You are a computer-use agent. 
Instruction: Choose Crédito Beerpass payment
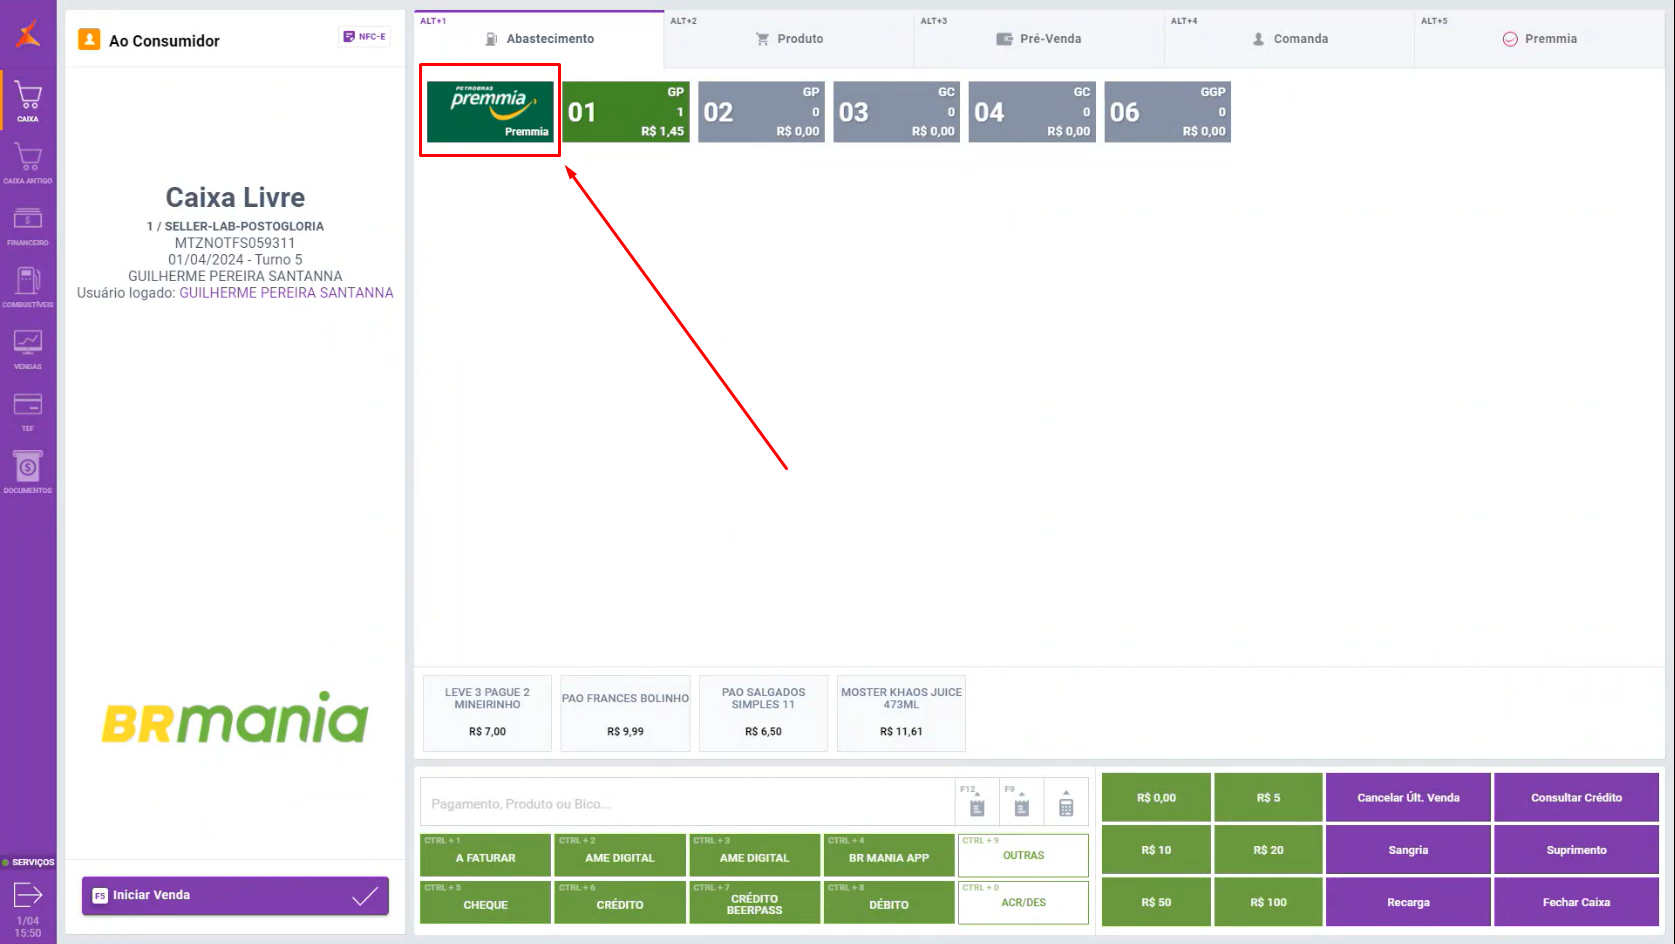pyautogui.click(x=754, y=903)
